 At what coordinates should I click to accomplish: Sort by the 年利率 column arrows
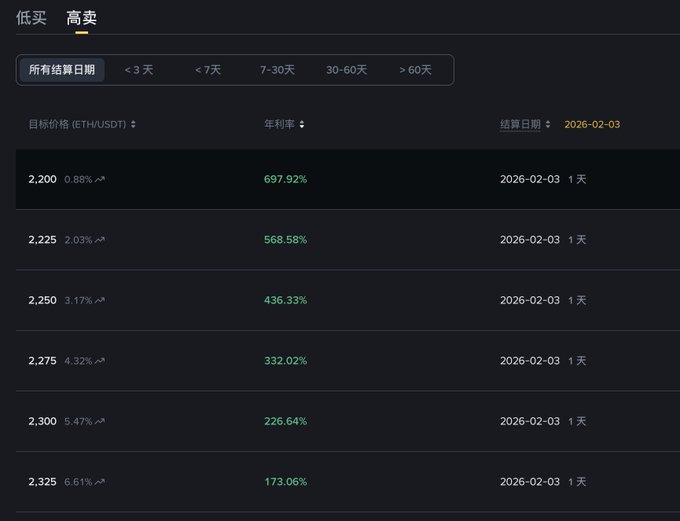(302, 125)
